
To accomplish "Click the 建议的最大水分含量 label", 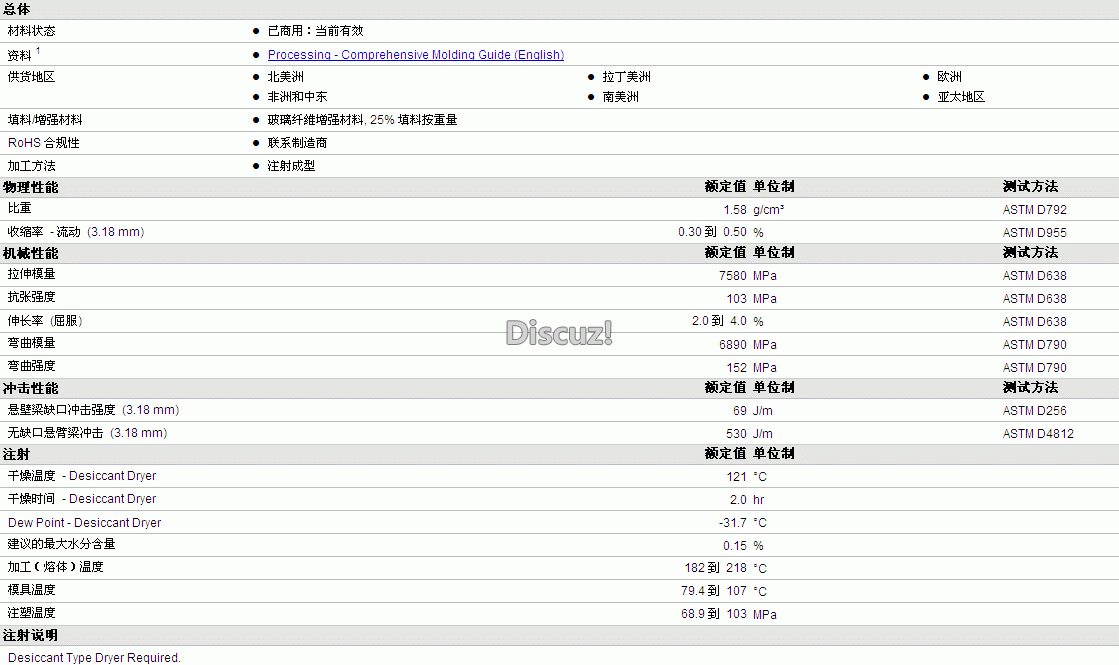I will click(x=61, y=544).
